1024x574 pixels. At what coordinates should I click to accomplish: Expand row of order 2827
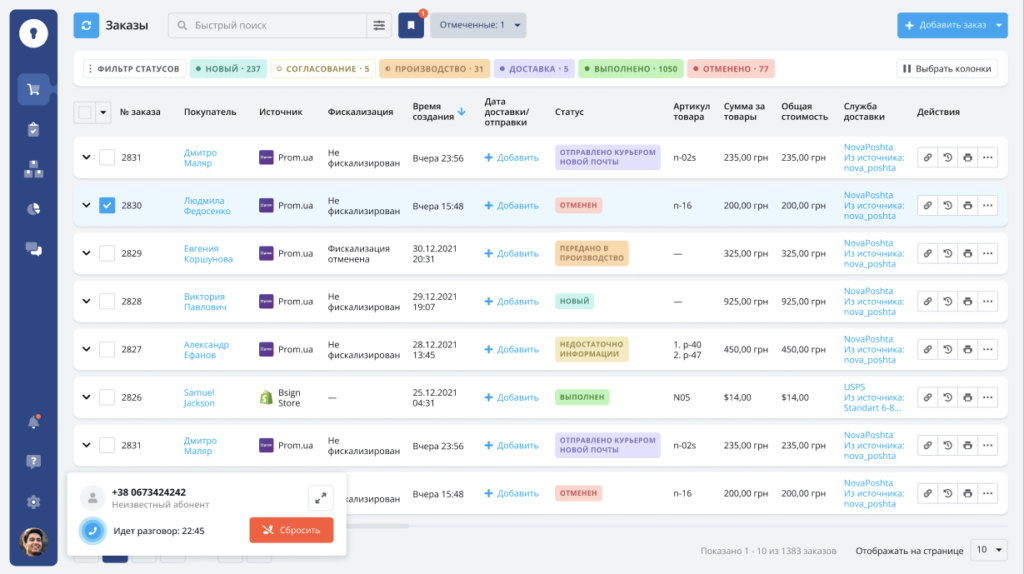[86, 349]
